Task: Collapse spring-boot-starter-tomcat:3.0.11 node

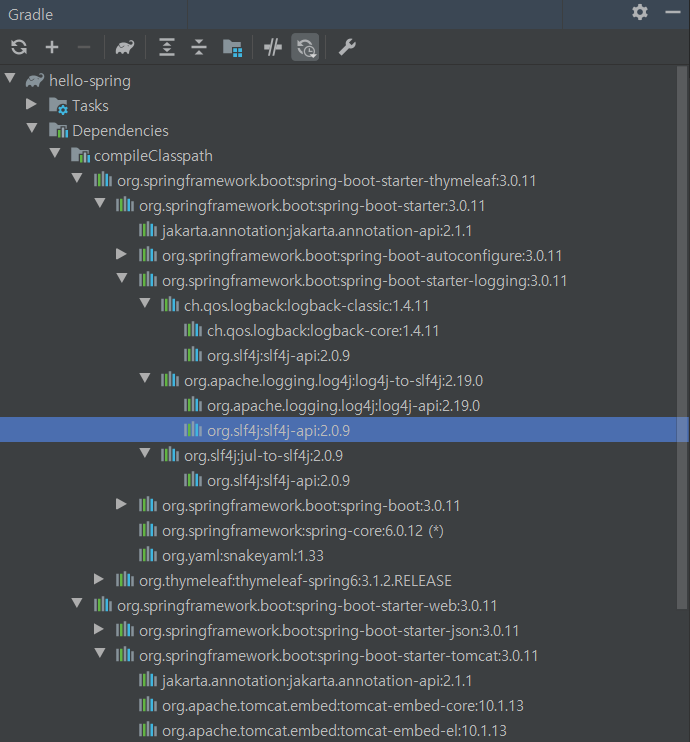Action: coord(100,653)
